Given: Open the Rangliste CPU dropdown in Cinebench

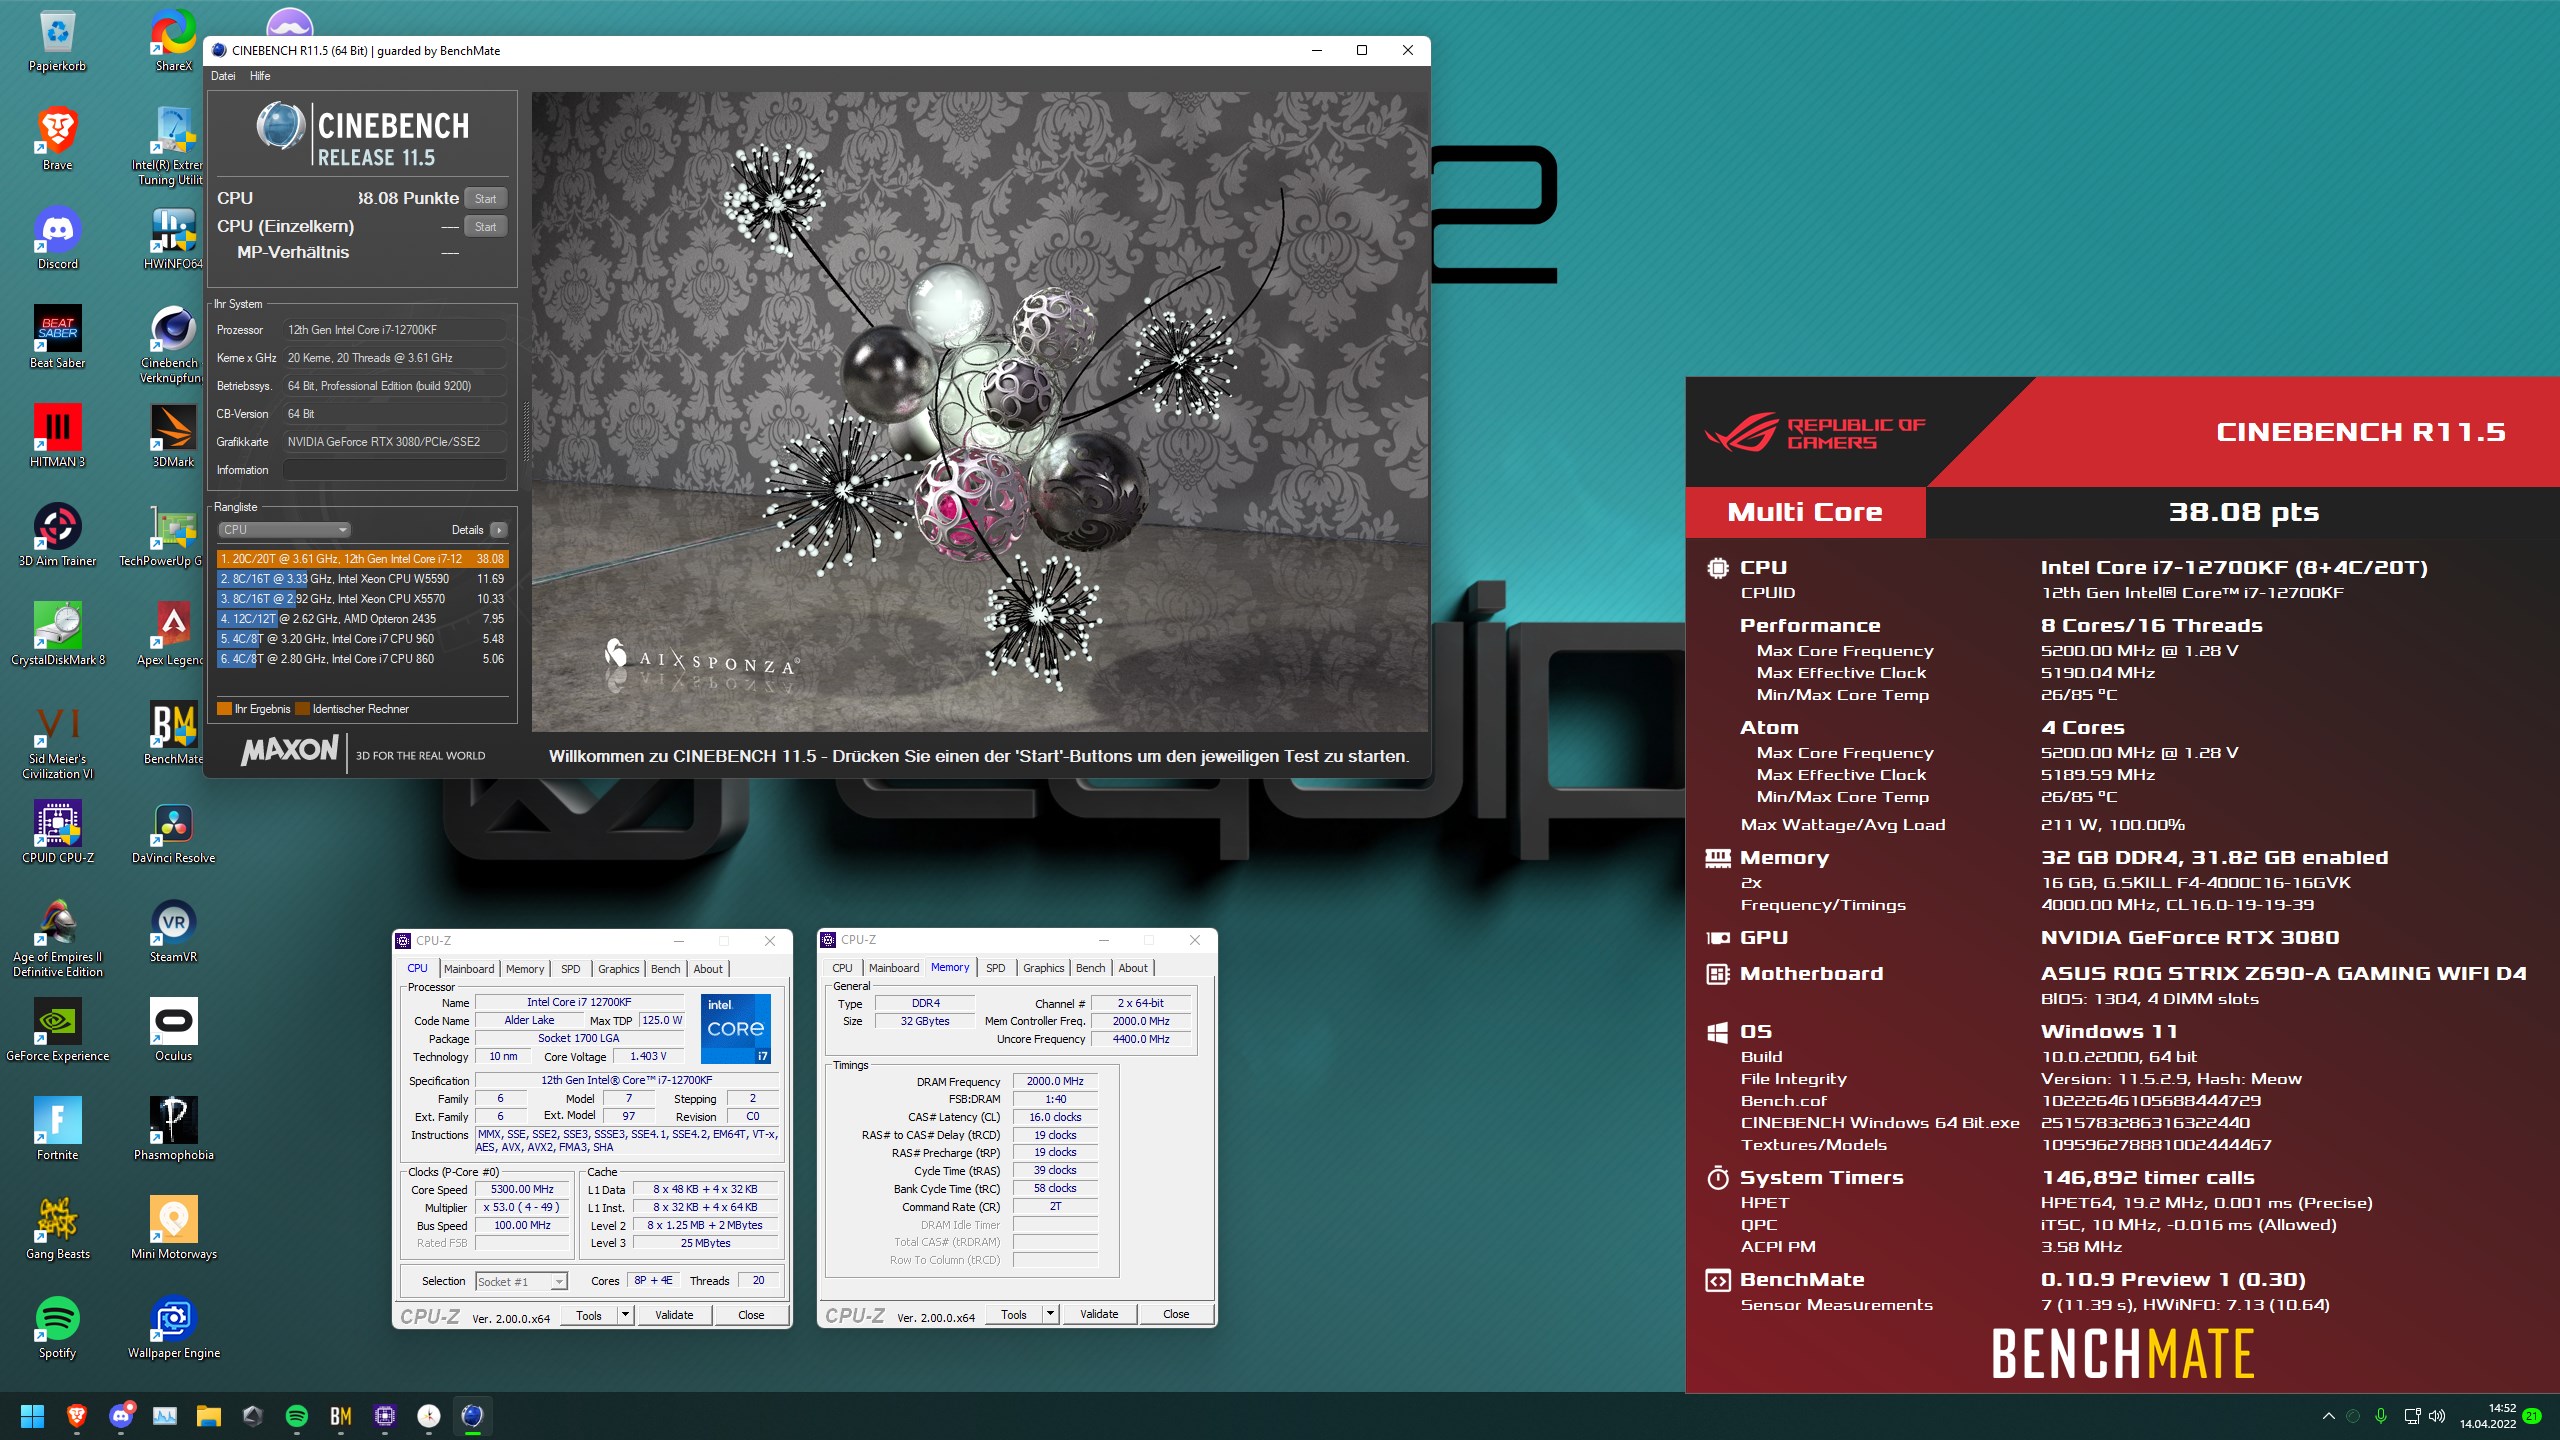Looking at the screenshot, I should [x=284, y=530].
